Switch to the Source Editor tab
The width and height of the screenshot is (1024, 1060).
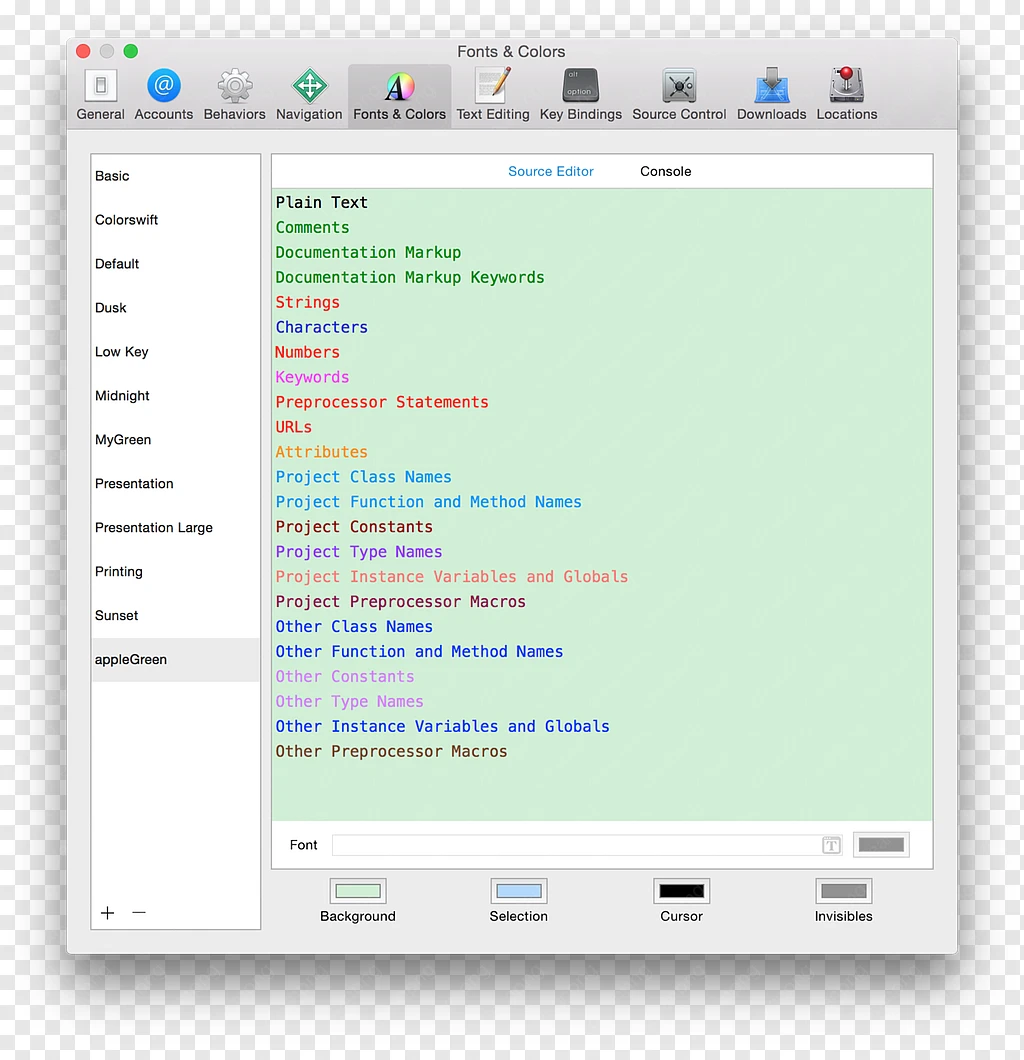pyautogui.click(x=550, y=172)
